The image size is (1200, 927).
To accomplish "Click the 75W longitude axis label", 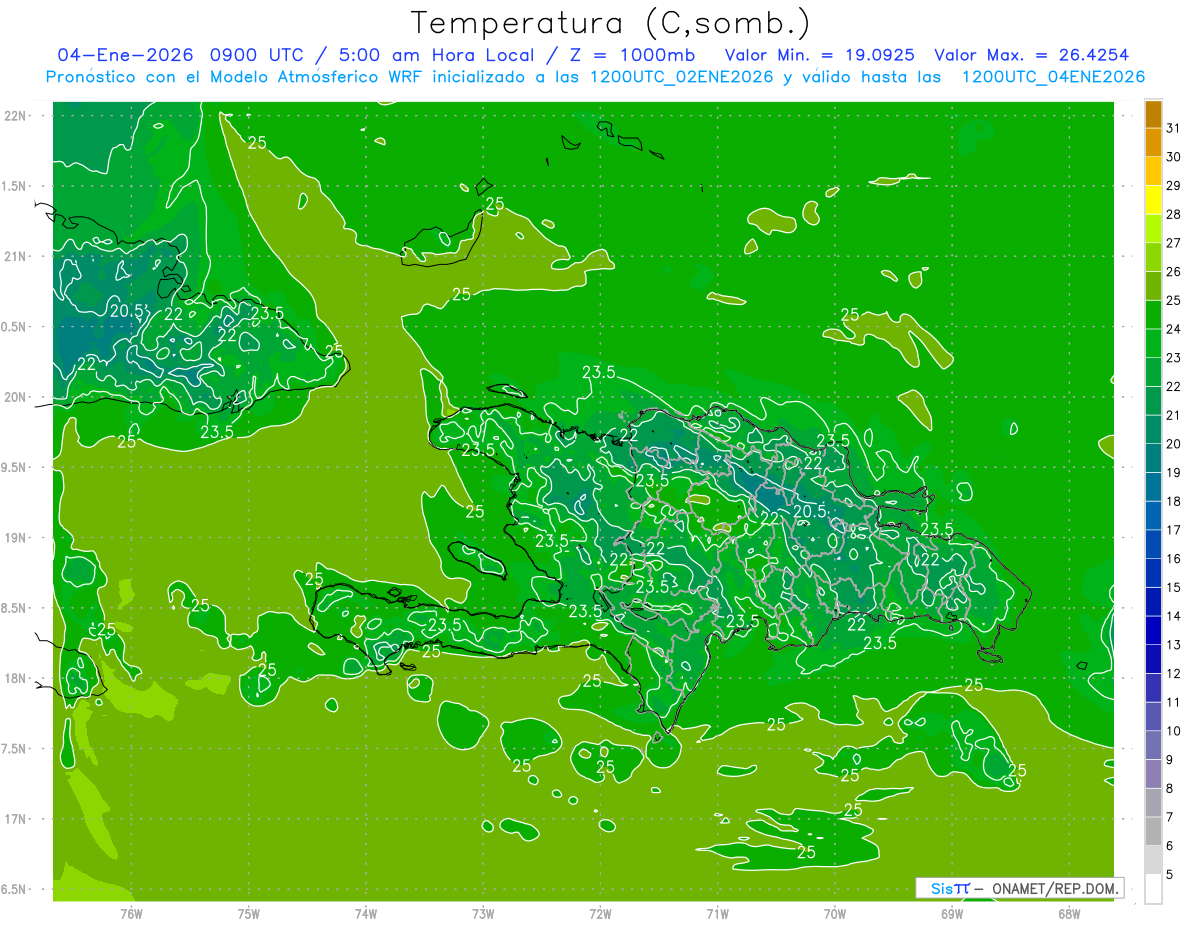I will click(249, 914).
